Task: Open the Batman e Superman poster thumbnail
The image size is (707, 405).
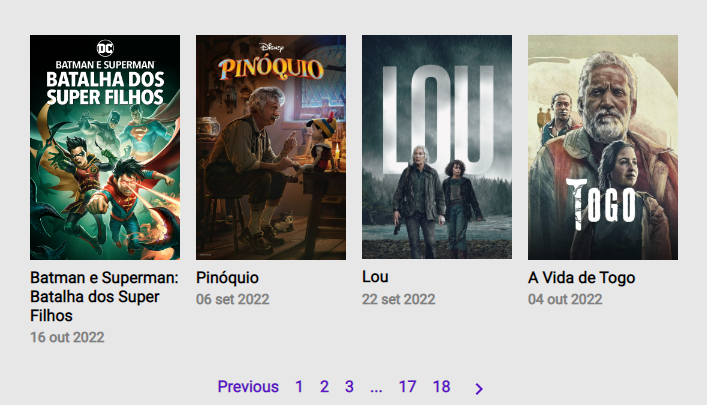Action: point(105,147)
